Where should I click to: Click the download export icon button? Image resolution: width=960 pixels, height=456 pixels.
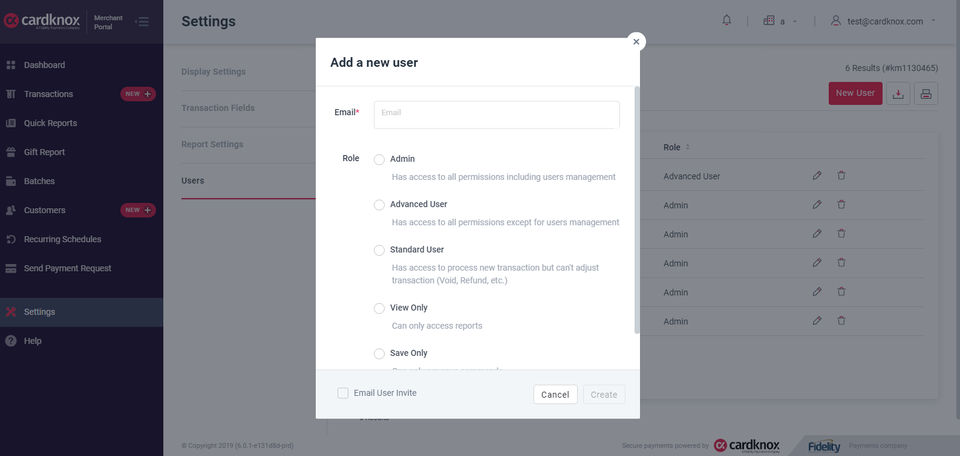click(898, 94)
